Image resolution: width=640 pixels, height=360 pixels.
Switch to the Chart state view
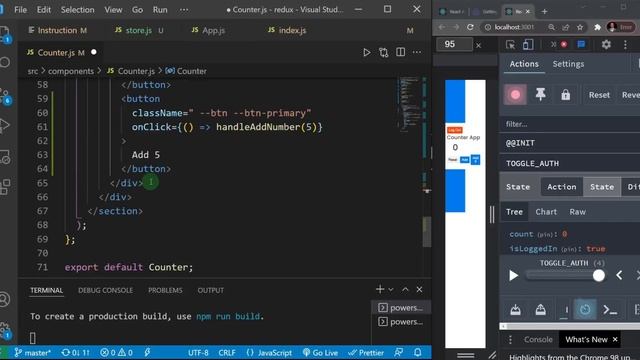coord(546,211)
